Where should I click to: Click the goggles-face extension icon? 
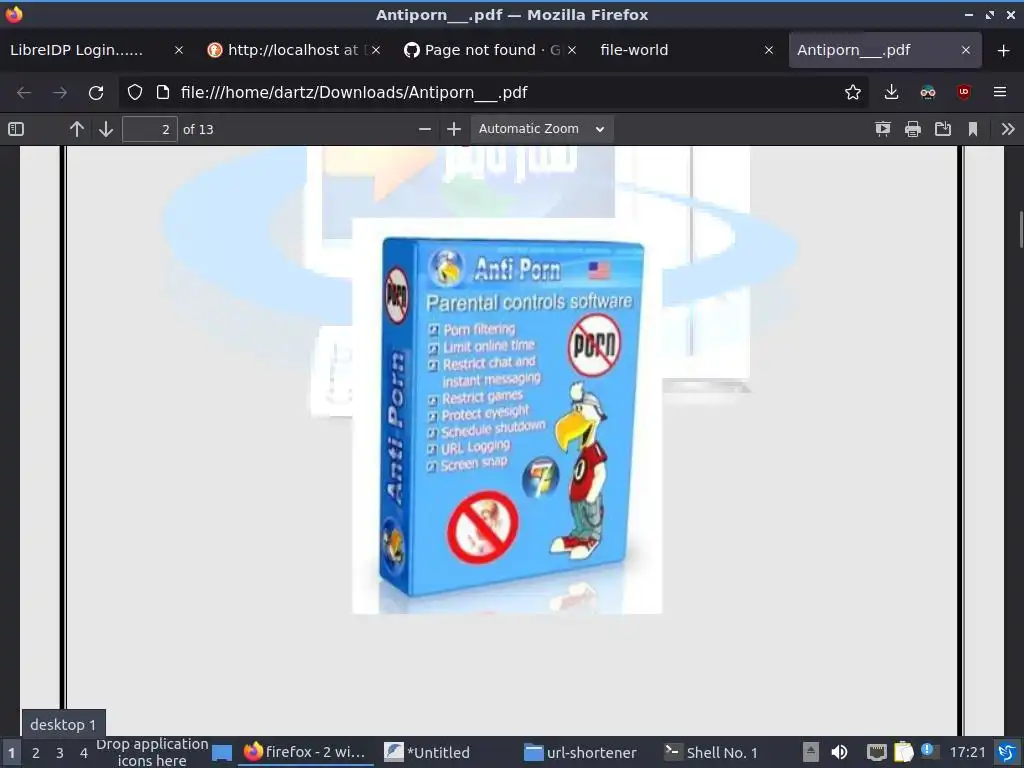point(927,93)
